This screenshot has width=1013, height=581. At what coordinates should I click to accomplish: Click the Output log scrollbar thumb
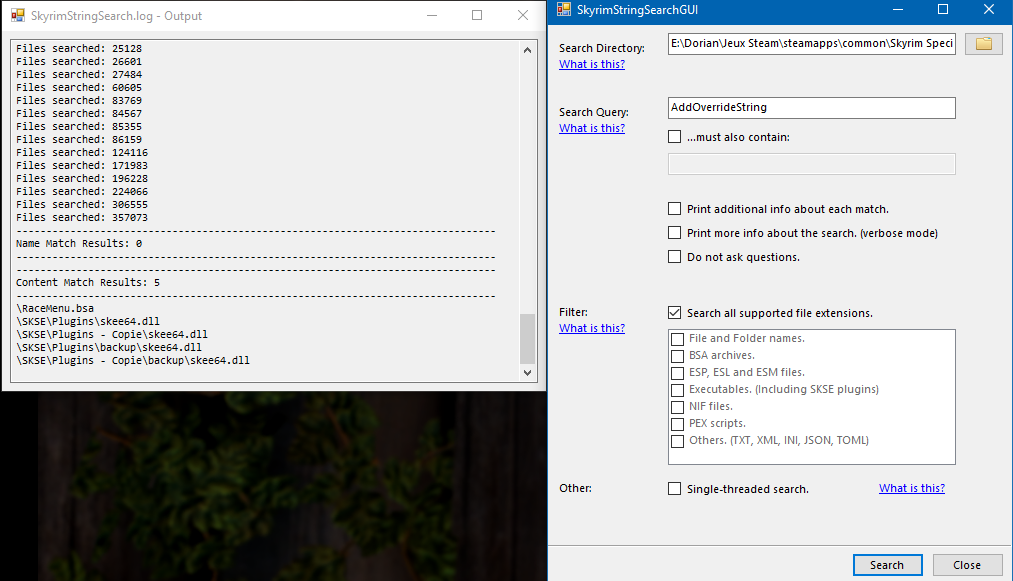point(527,339)
